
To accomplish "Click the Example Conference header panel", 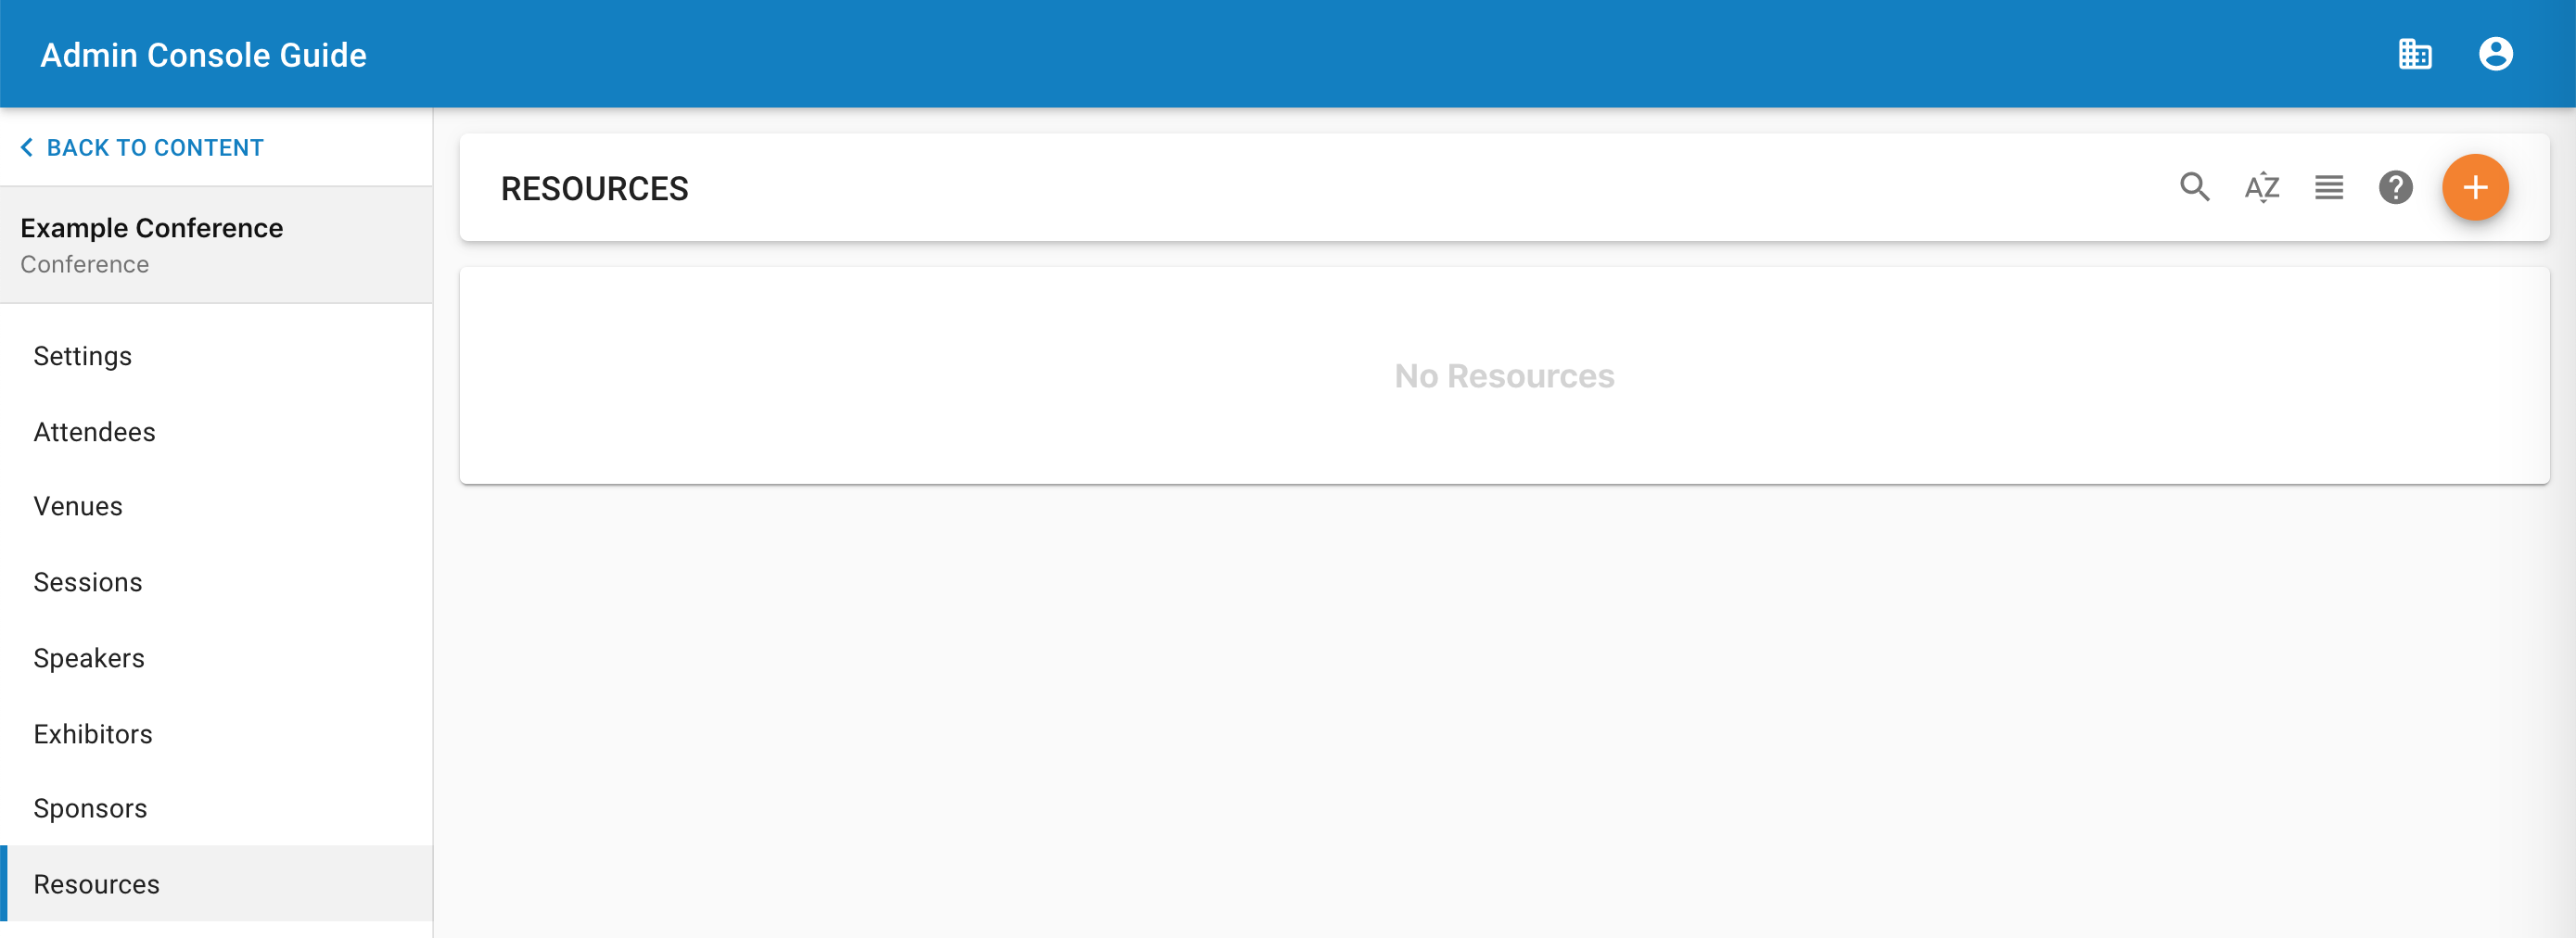I will coord(217,245).
